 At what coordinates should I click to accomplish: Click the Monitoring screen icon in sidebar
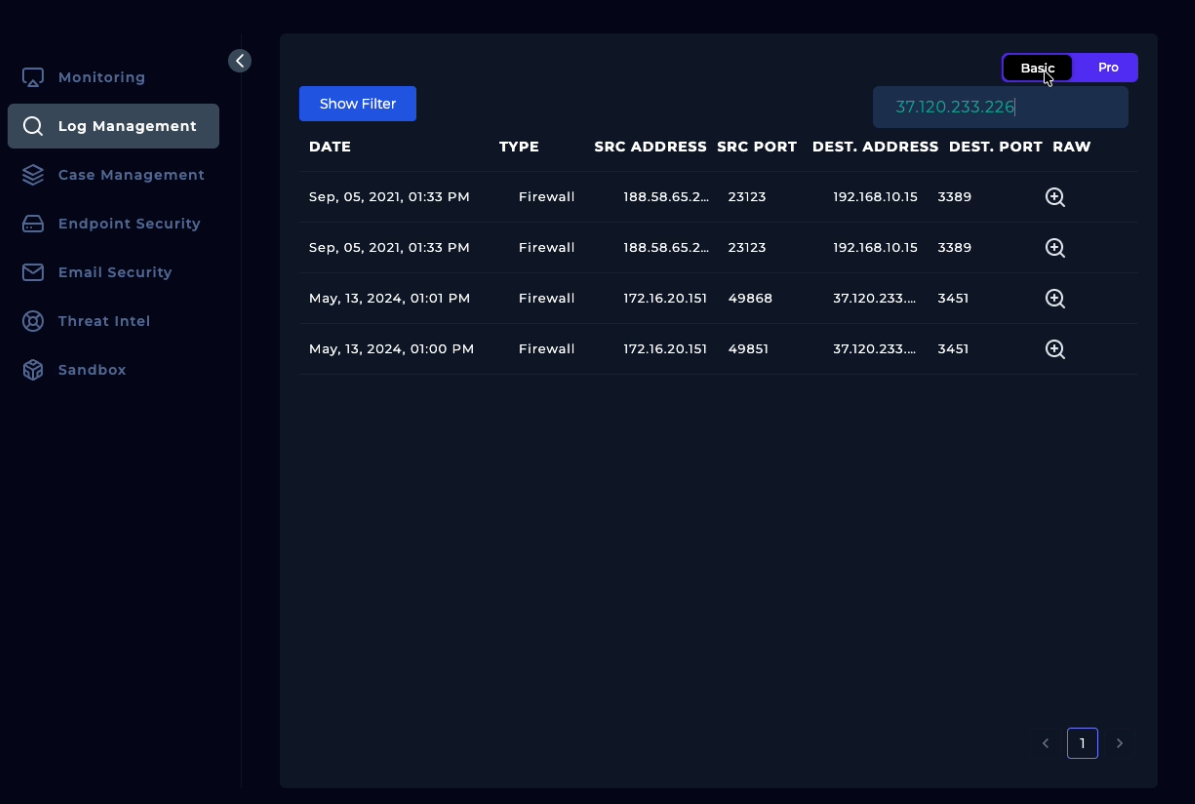[33, 77]
